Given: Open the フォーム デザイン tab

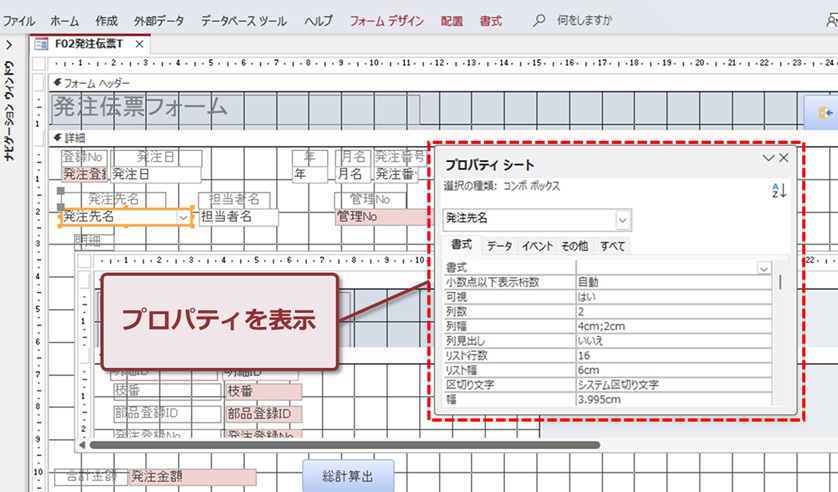Looking at the screenshot, I should (387, 21).
